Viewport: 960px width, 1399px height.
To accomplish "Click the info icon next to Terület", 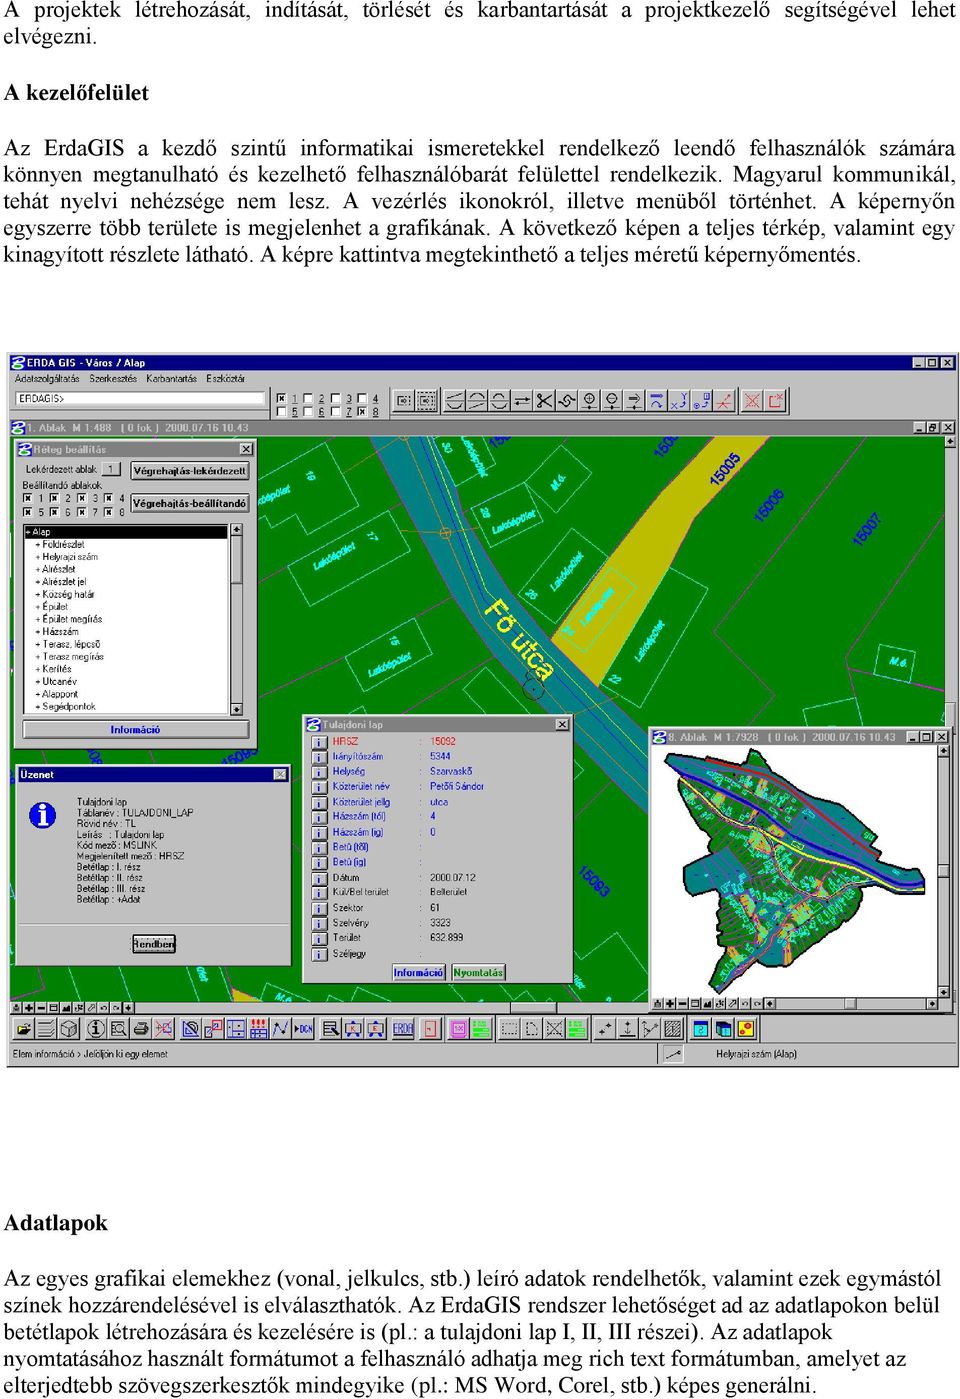I will [319, 938].
